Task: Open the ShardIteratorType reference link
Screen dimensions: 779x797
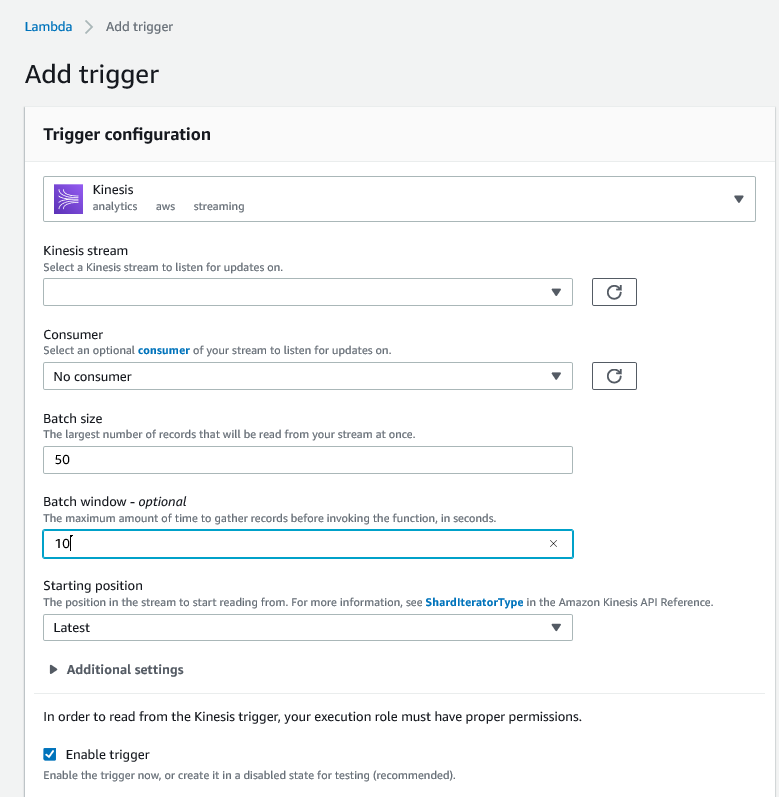Action: coord(474,603)
